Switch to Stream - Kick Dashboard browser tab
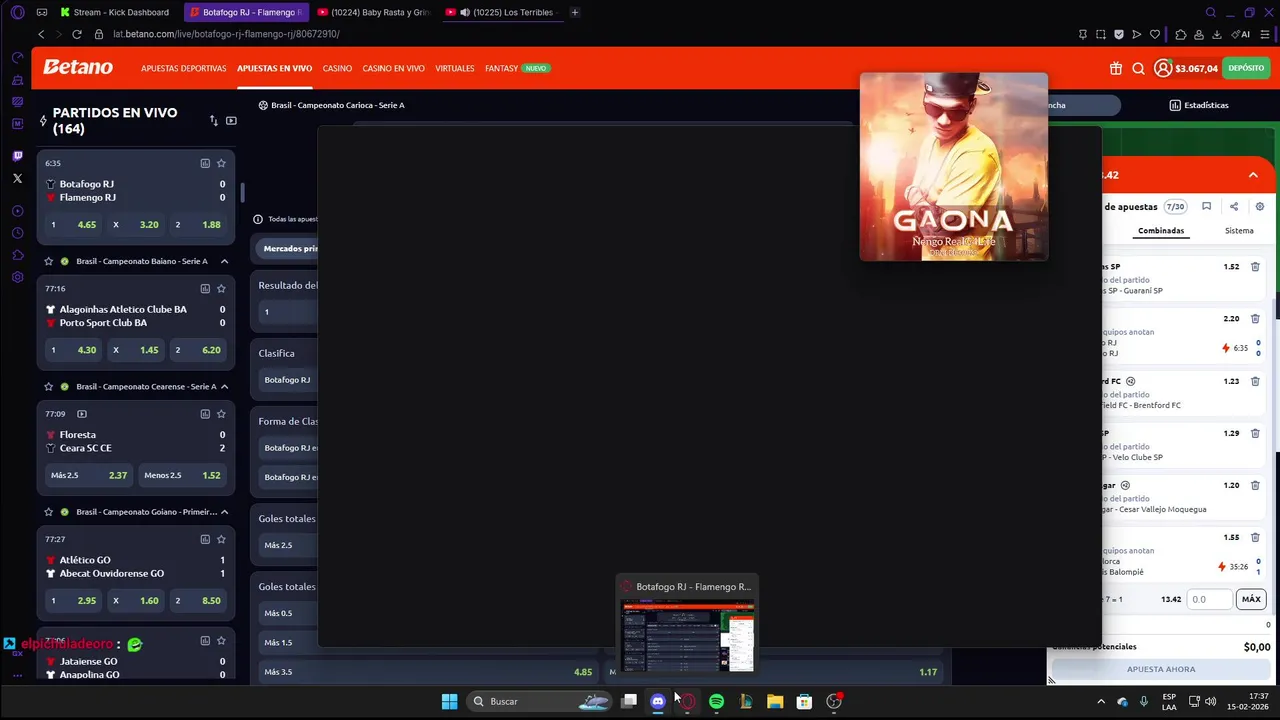Viewport: 1280px width, 720px height. (x=116, y=12)
